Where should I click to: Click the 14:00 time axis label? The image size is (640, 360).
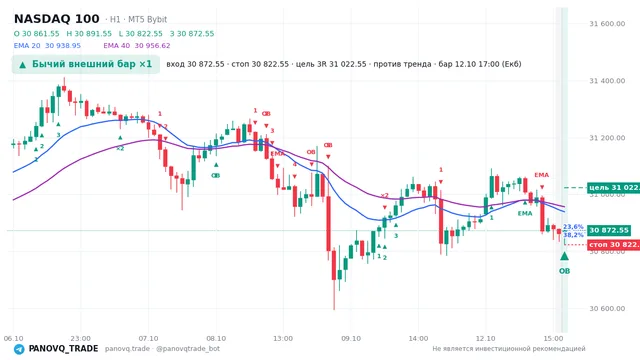point(418,338)
